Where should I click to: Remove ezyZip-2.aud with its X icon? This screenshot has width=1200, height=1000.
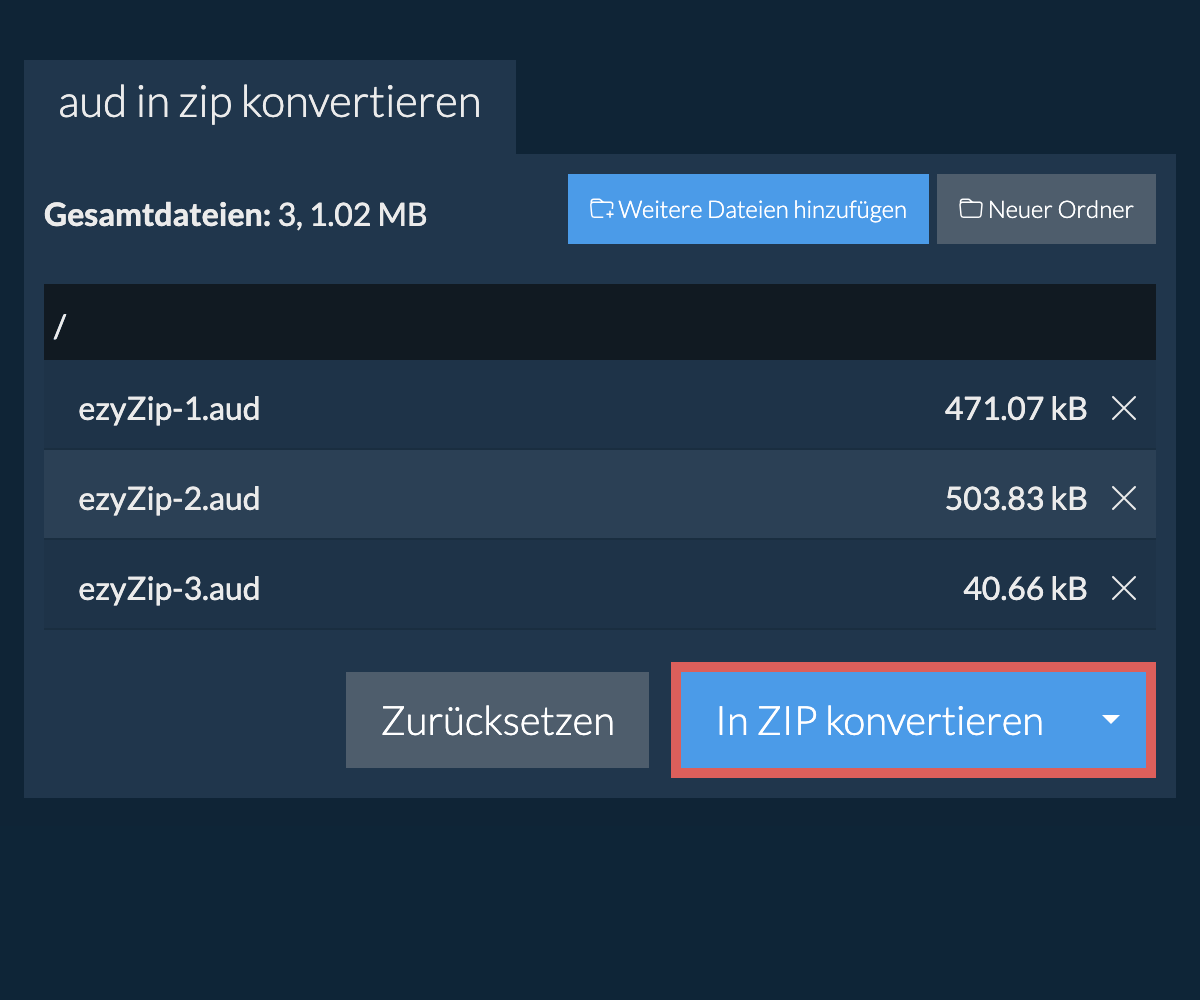(x=1124, y=498)
